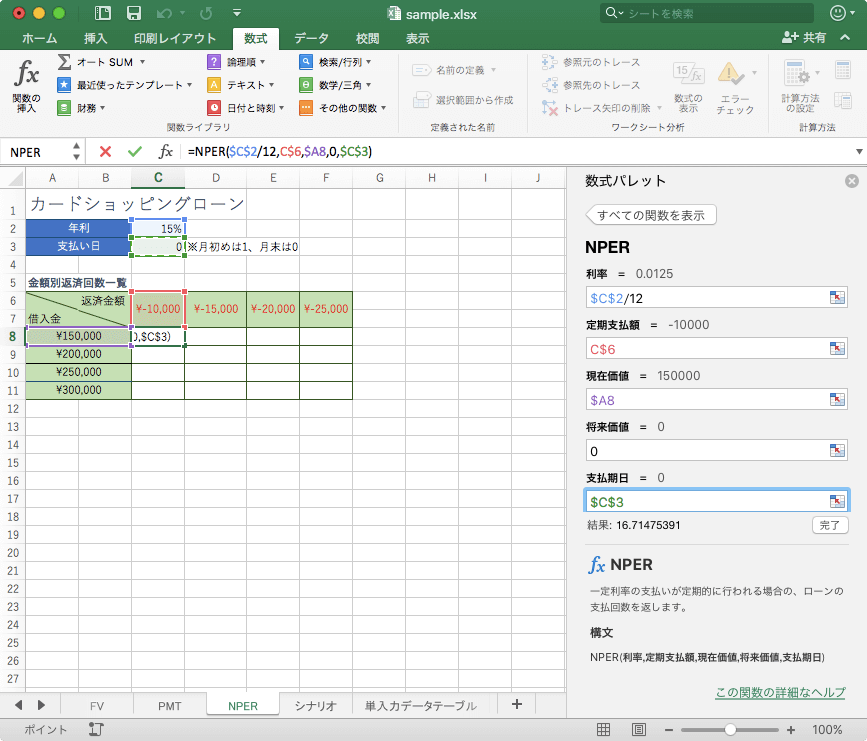The height and width of the screenshot is (741, 867).
Task: Click すべての関数を表示 button
Action: pyautogui.click(x=651, y=215)
